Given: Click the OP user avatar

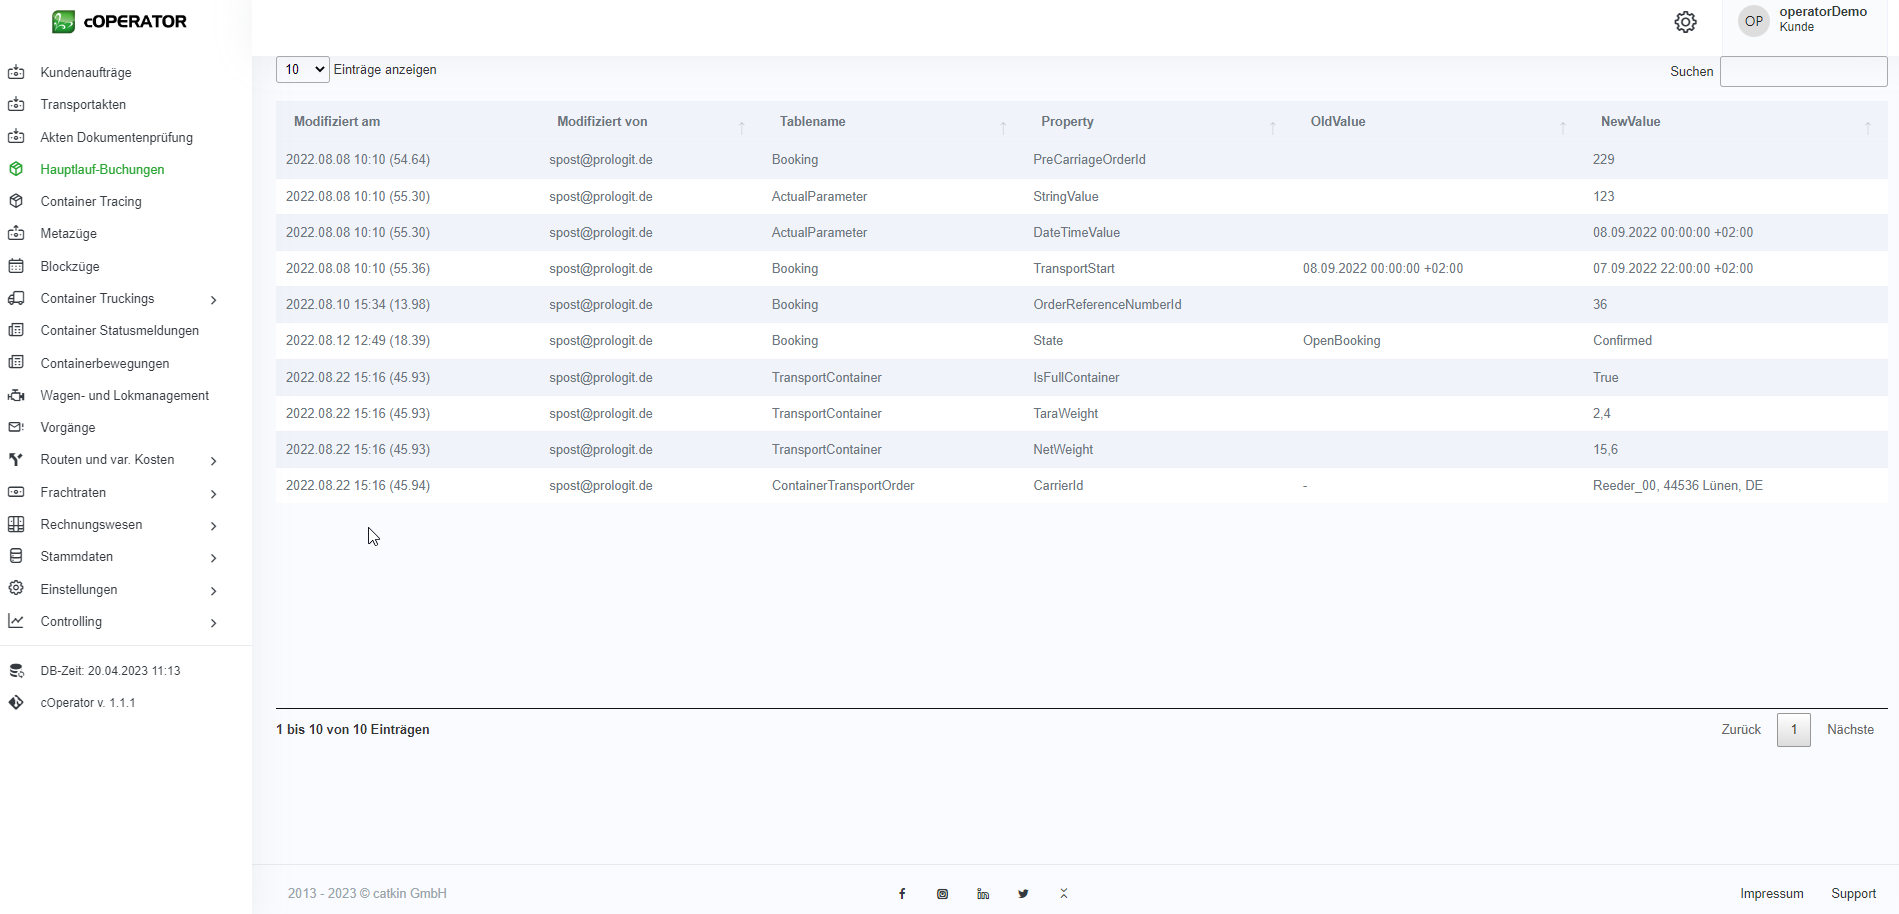Looking at the screenshot, I should (x=1753, y=21).
